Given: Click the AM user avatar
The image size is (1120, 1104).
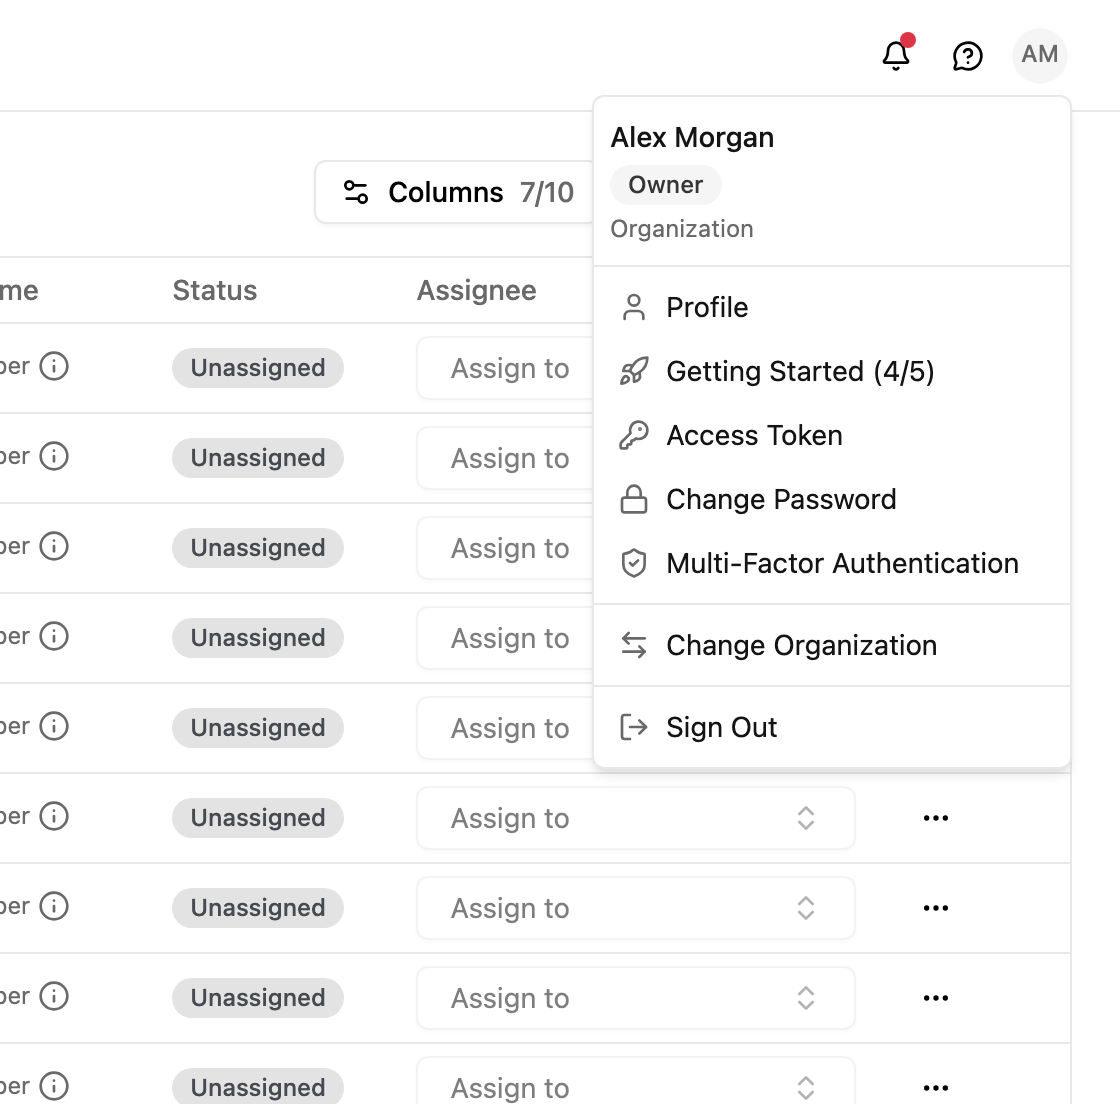Looking at the screenshot, I should point(1039,55).
